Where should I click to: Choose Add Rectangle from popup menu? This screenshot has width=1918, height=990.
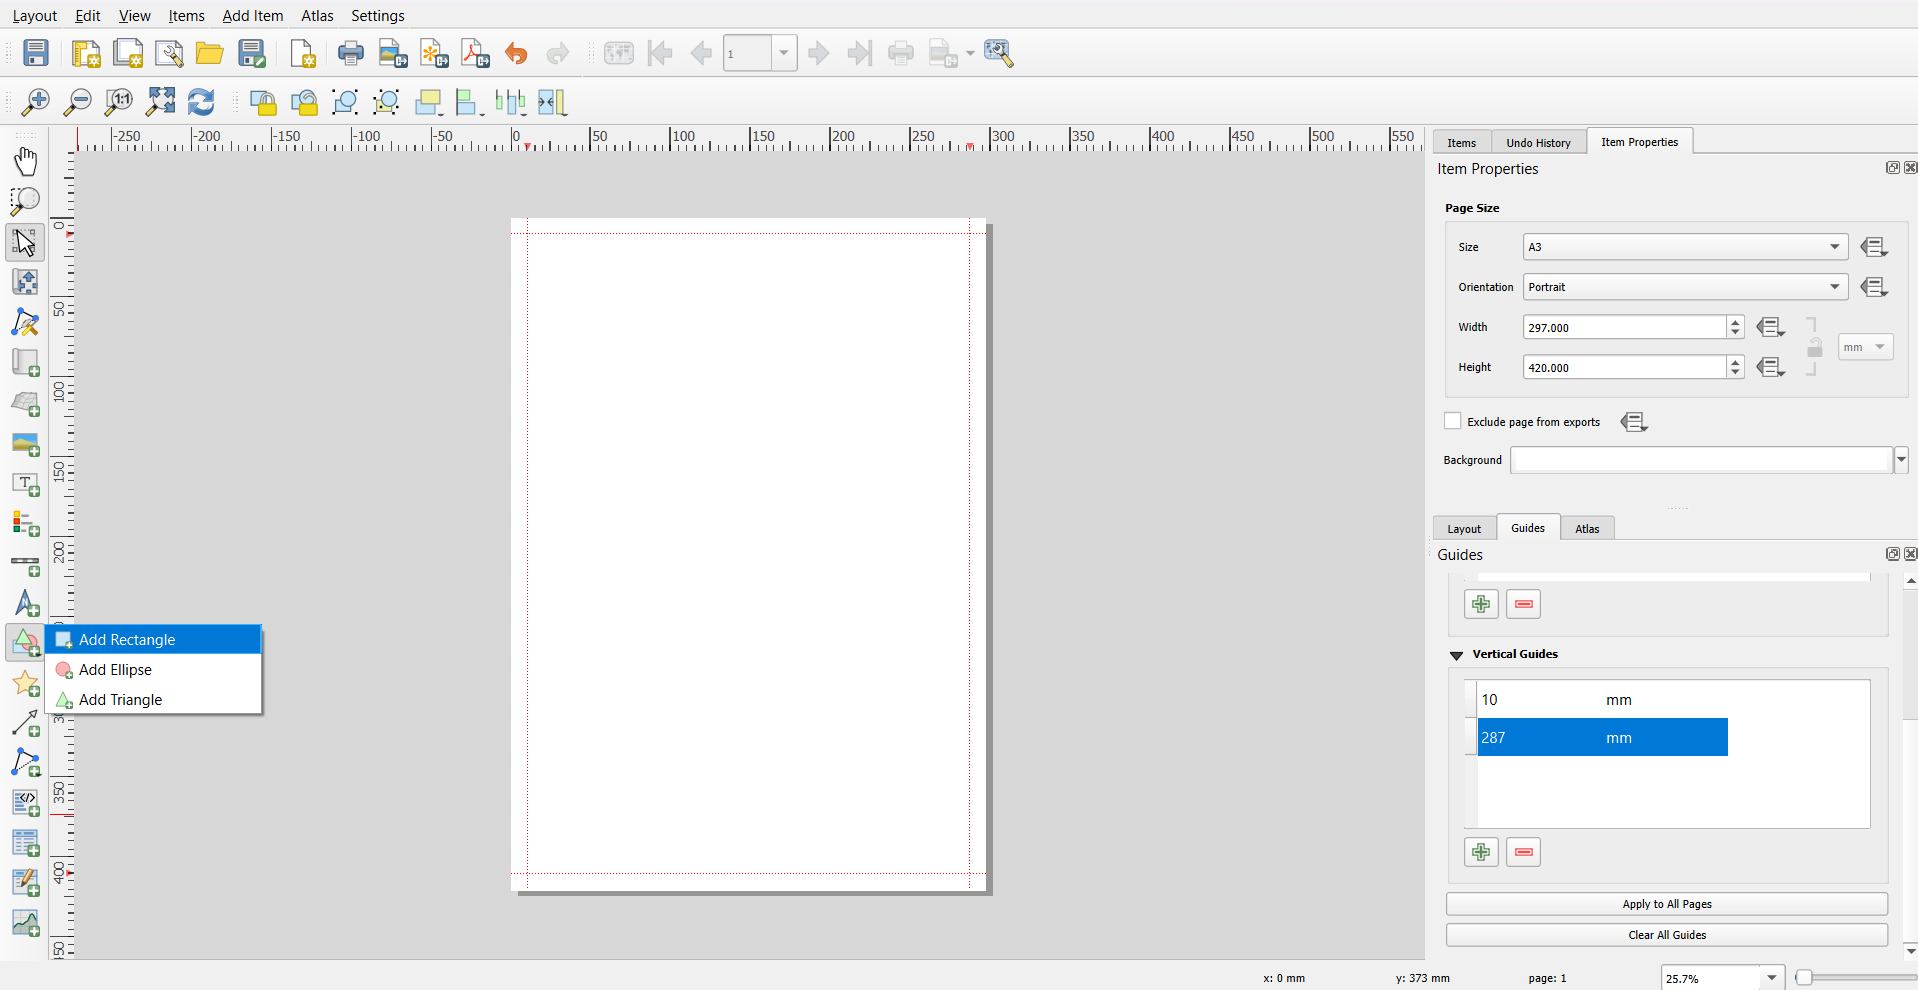[x=154, y=640]
